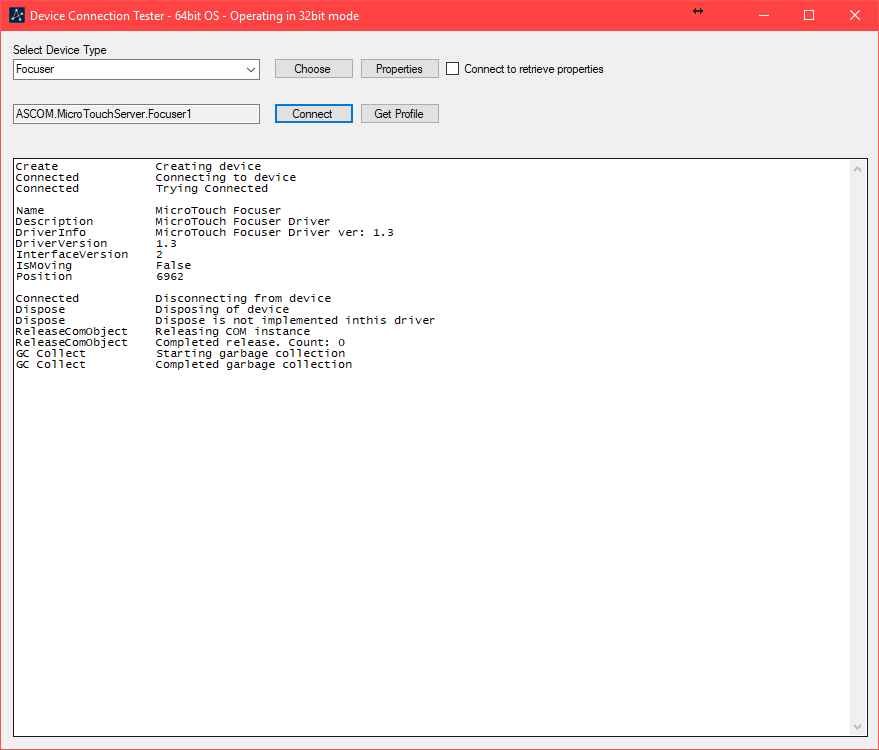Click the log scrollbar up arrow
The width and height of the screenshot is (879, 750).
point(857,169)
